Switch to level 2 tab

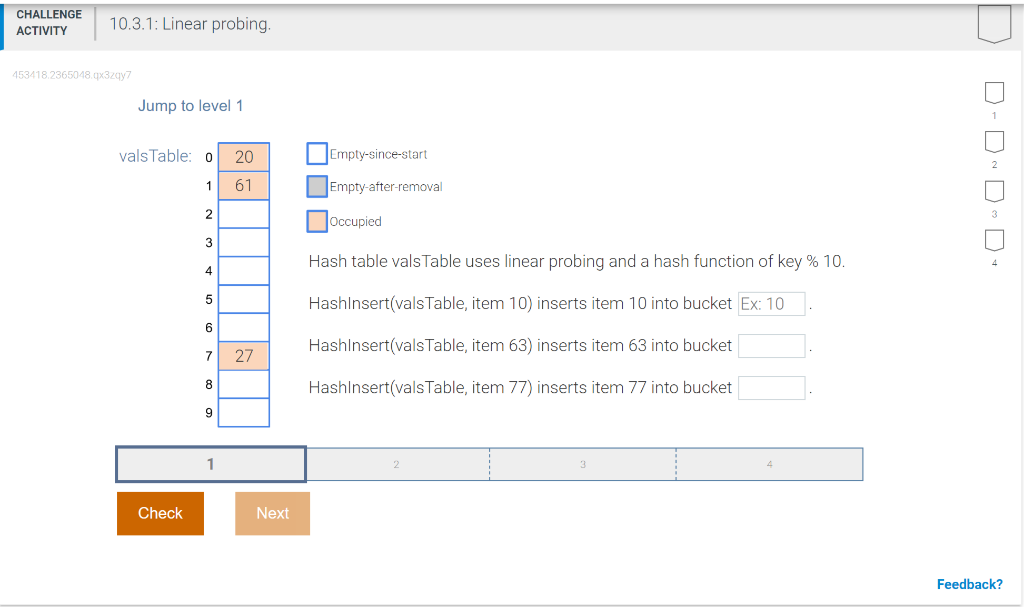coord(396,463)
